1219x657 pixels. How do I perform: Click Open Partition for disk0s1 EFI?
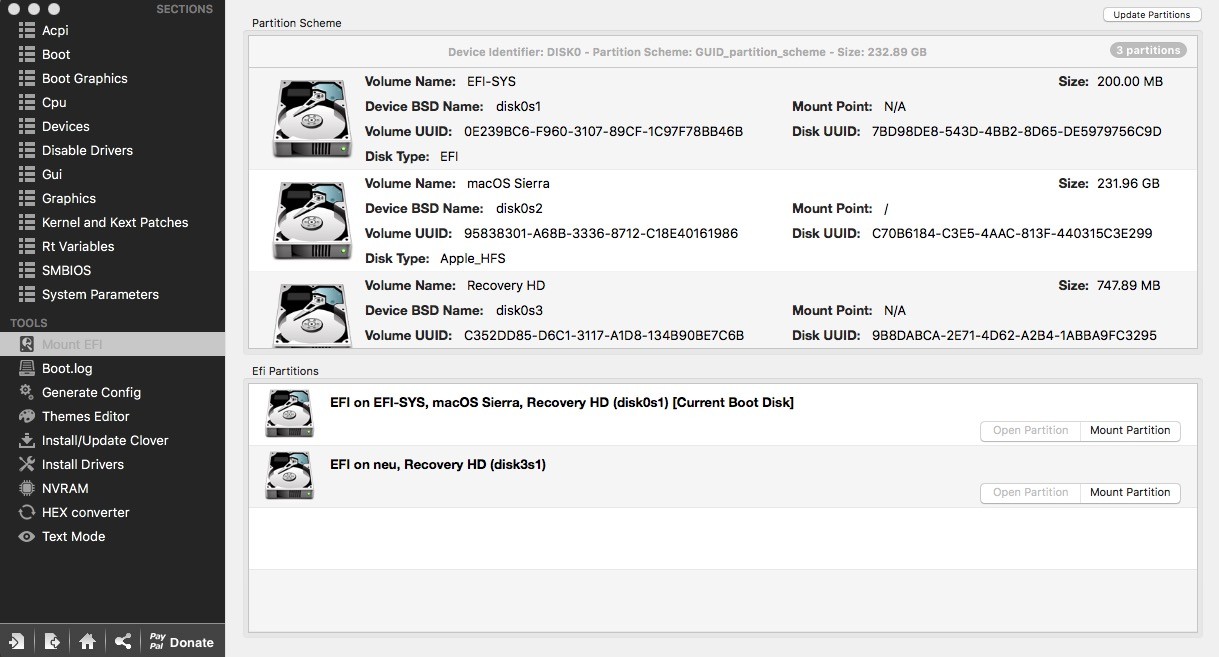[x=1030, y=431]
